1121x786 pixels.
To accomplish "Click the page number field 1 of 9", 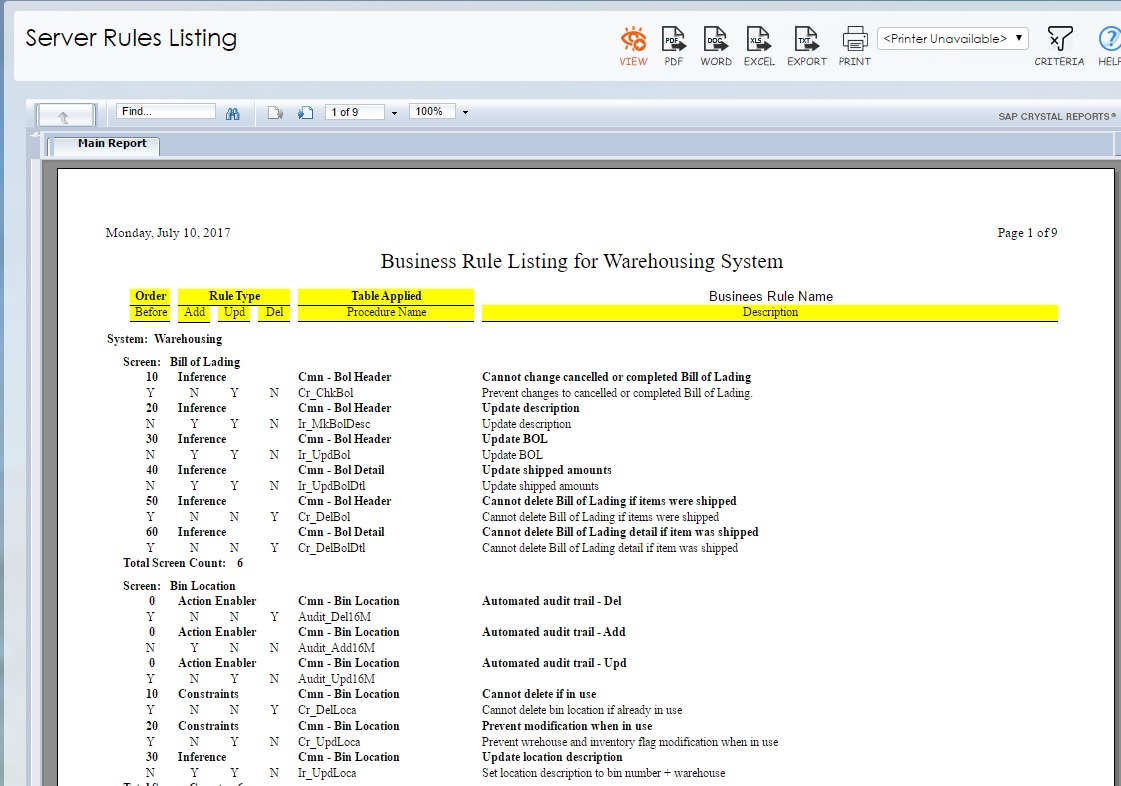I will click(355, 112).
